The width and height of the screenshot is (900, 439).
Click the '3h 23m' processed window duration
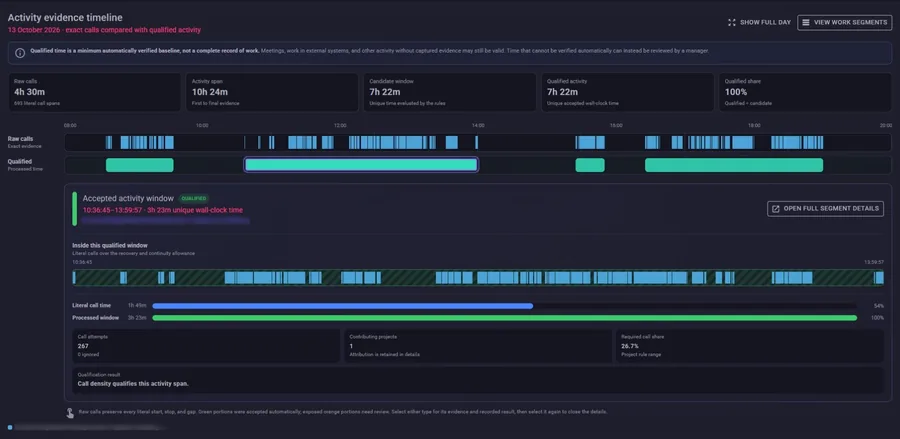(x=137, y=318)
